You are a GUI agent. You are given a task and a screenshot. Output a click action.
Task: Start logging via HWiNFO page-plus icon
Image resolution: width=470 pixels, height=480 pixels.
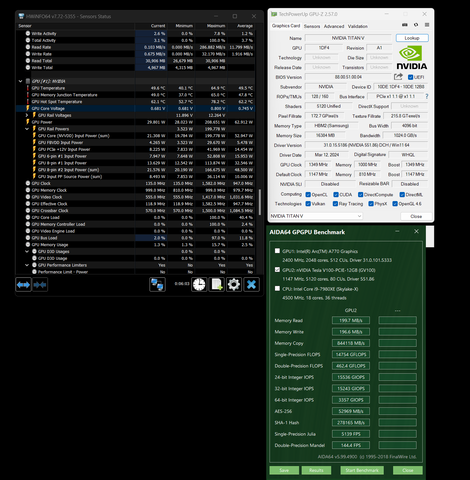pos(217,285)
